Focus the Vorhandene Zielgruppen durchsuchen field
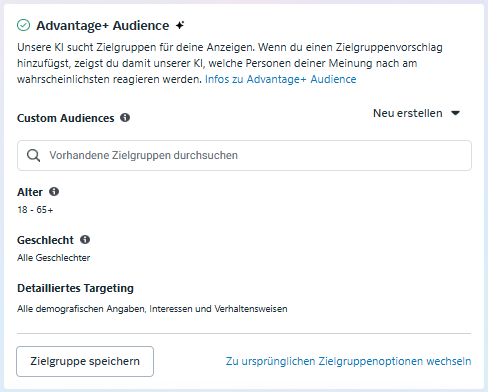This screenshot has height=392, width=488. click(244, 155)
